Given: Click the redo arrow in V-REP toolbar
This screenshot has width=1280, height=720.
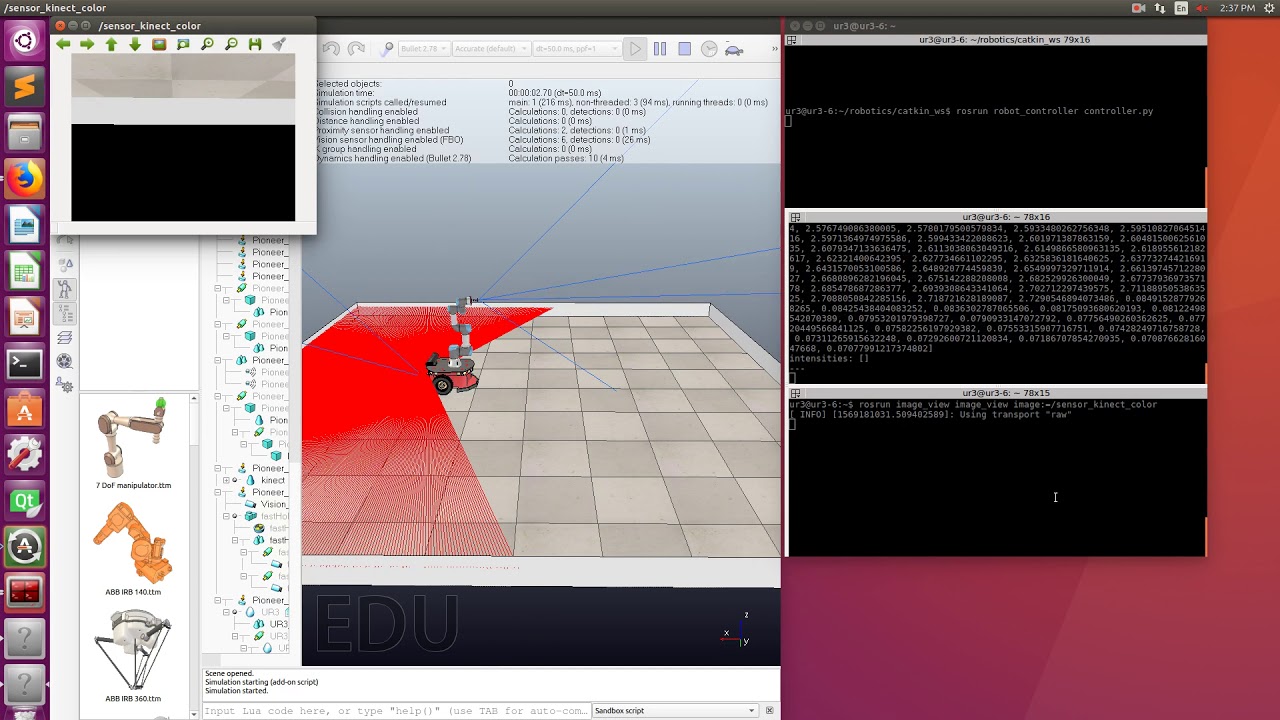Looking at the screenshot, I should 357,49.
